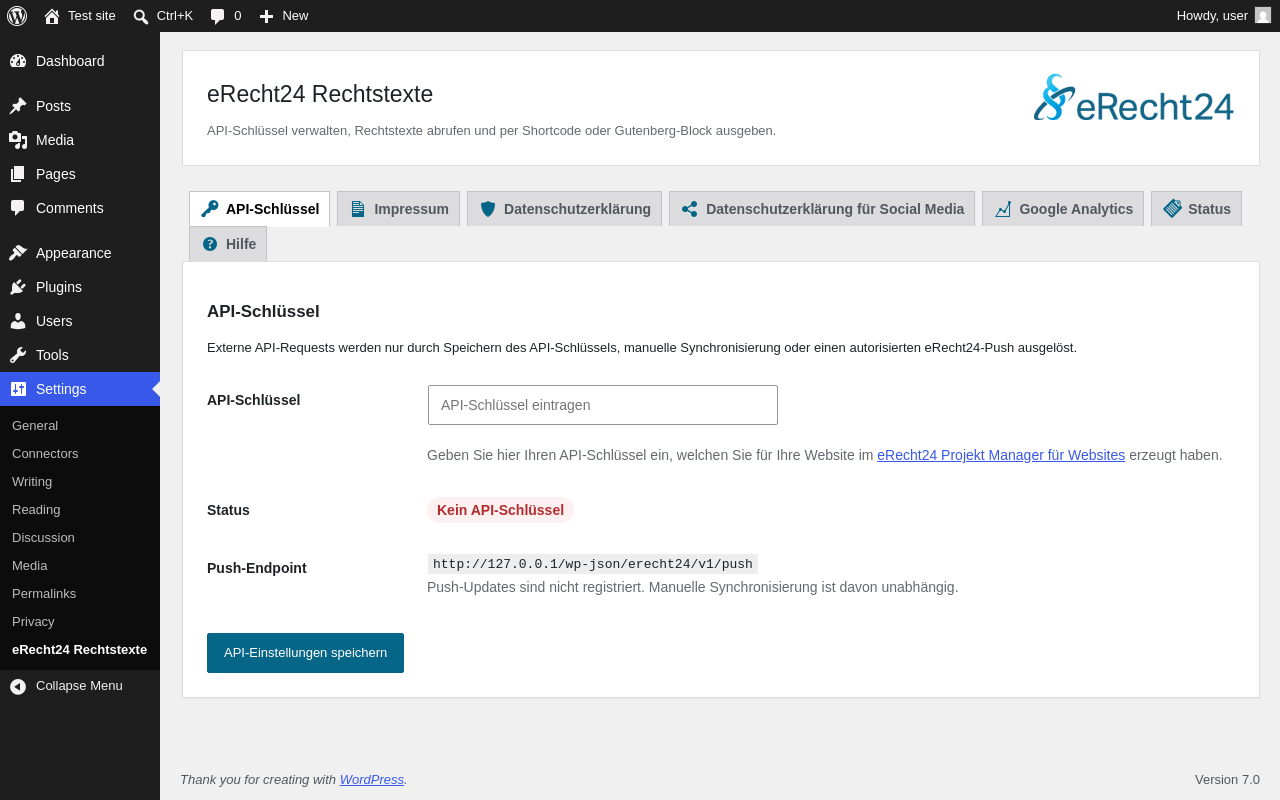Viewport: 1280px width, 800px height.
Task: Select the API-Schlüssel tab
Action: (x=259, y=209)
